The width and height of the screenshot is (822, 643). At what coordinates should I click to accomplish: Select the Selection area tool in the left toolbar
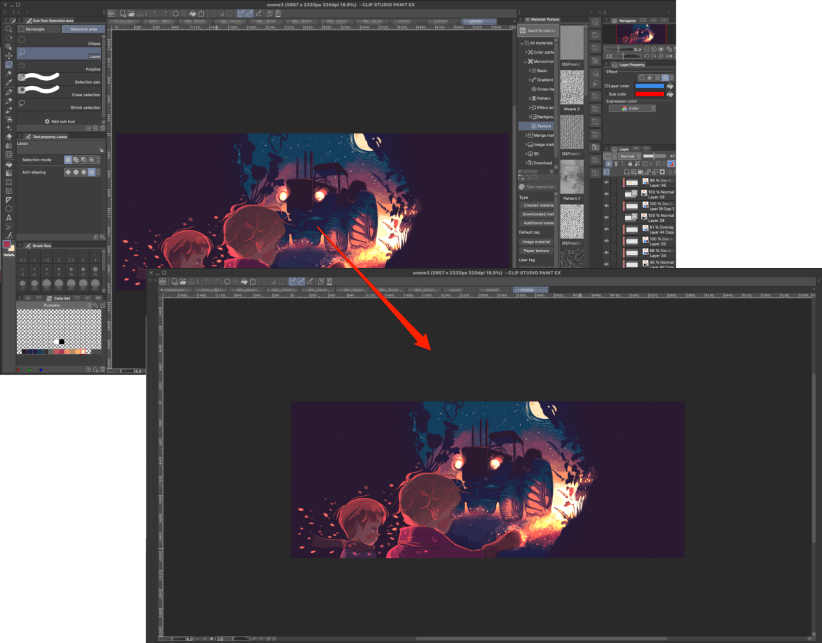[8, 64]
